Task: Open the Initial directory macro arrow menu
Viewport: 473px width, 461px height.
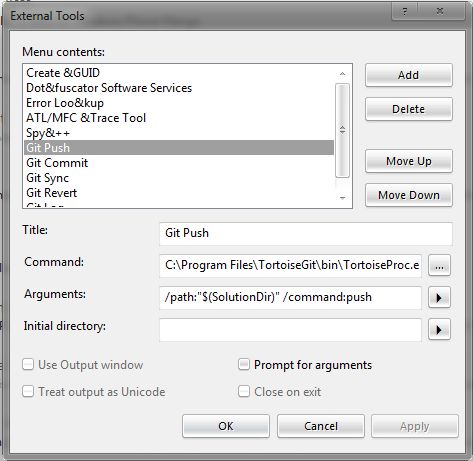Action: pyautogui.click(x=439, y=330)
